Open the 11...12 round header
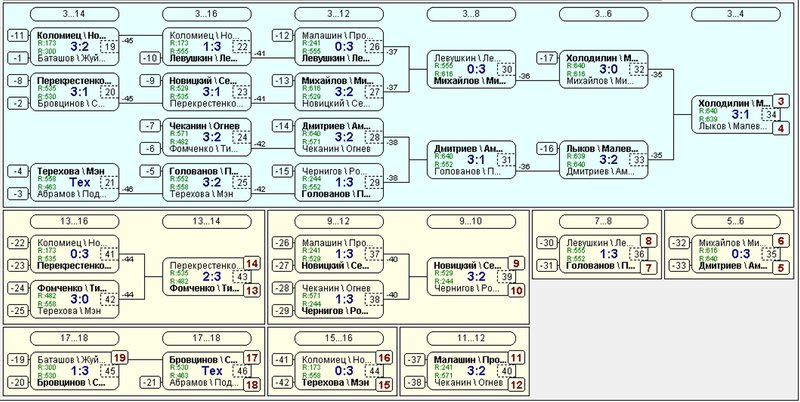Screen dimensions: 800x402 point(471,338)
